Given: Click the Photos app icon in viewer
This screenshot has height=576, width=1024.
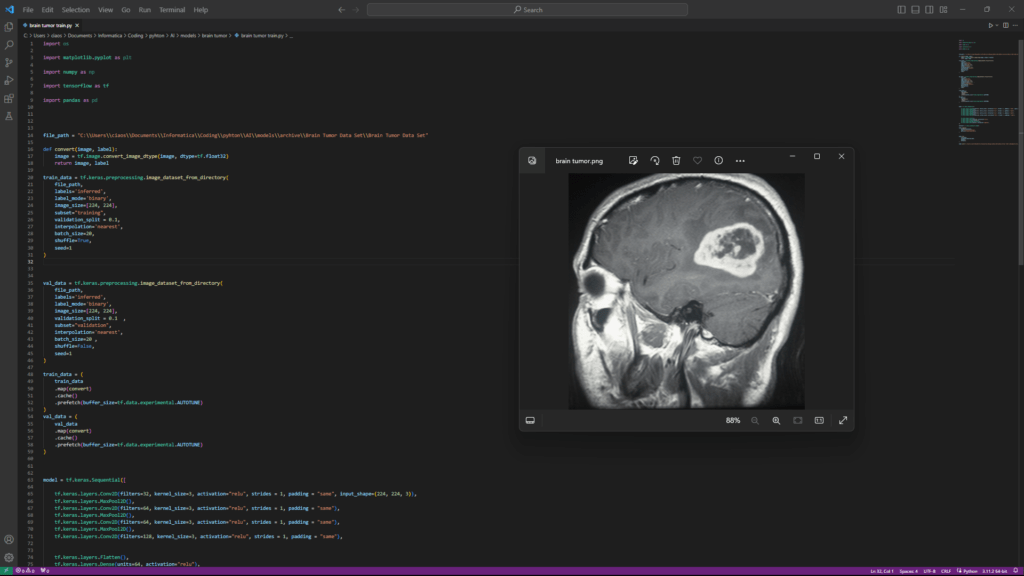Looking at the screenshot, I should pyautogui.click(x=532, y=161).
